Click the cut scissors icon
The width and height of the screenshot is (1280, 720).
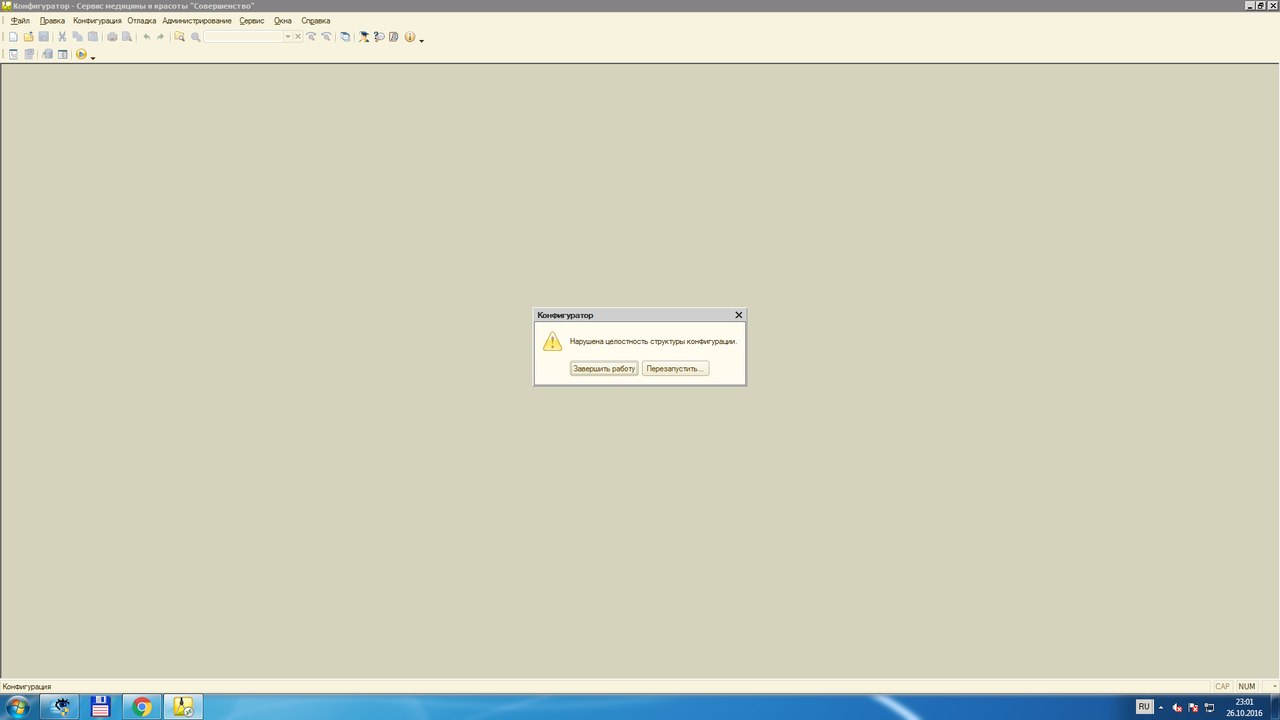tap(62, 37)
